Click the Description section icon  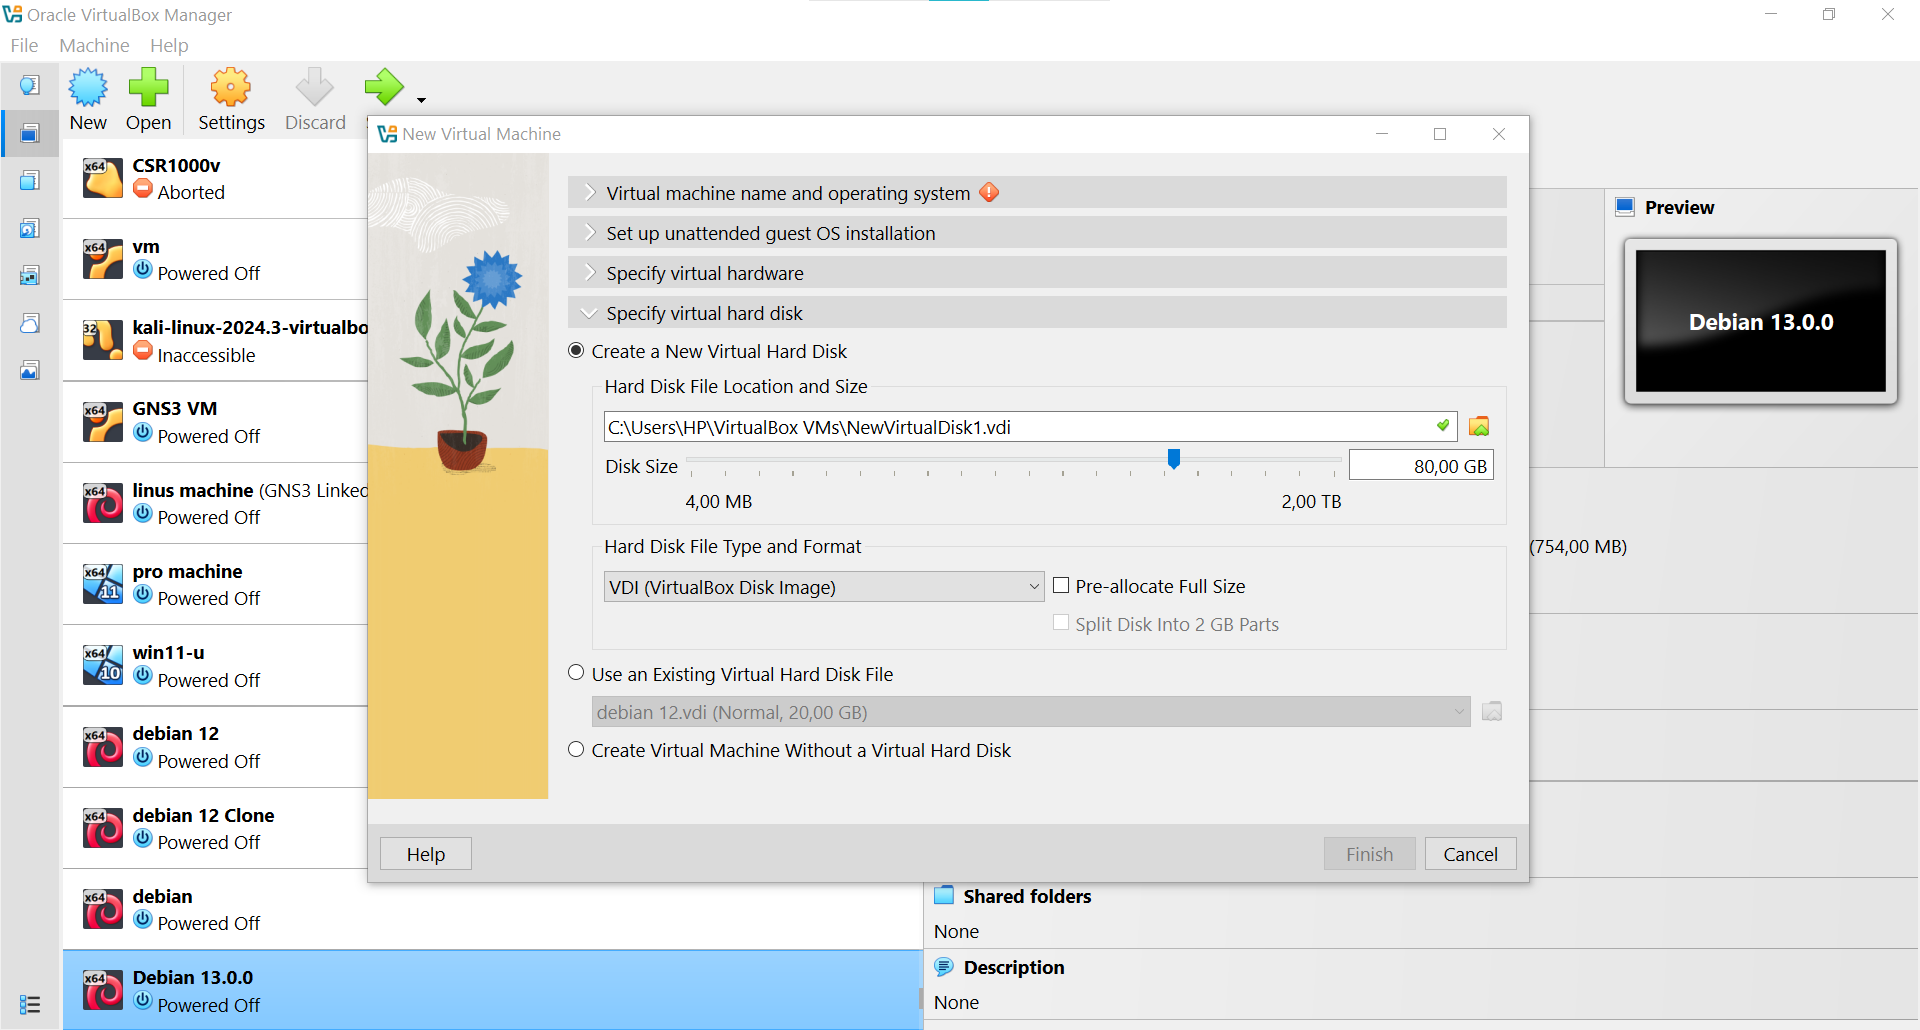(944, 967)
